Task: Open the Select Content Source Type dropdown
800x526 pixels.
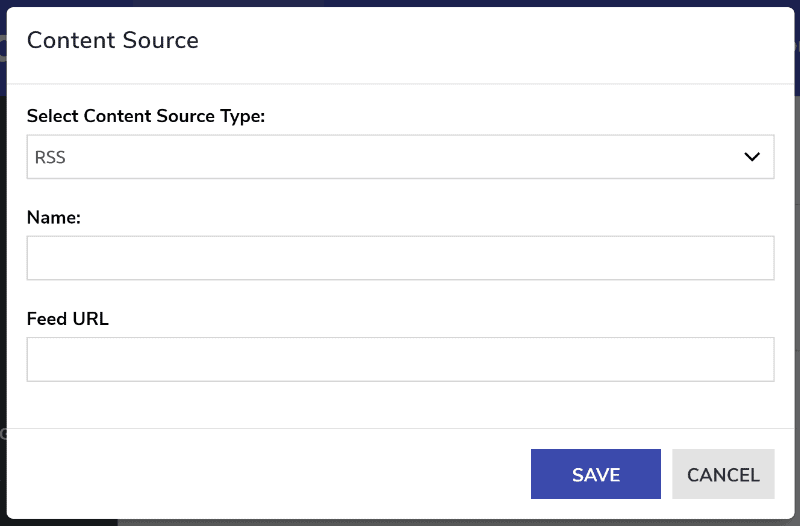Action: 401,157
